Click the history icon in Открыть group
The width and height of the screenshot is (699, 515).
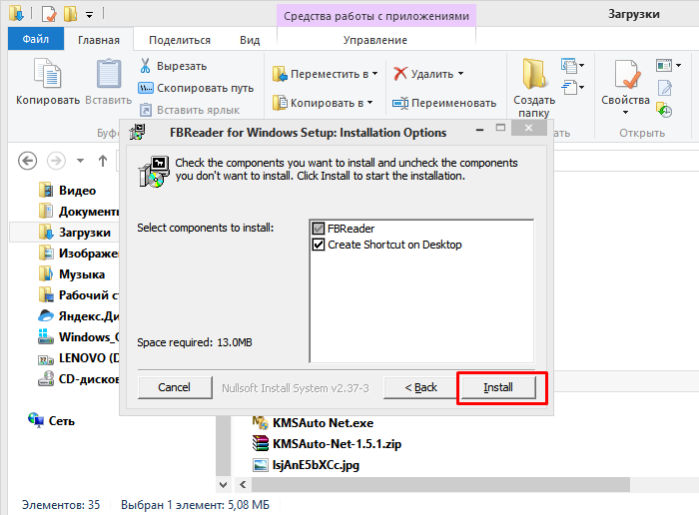(x=664, y=110)
